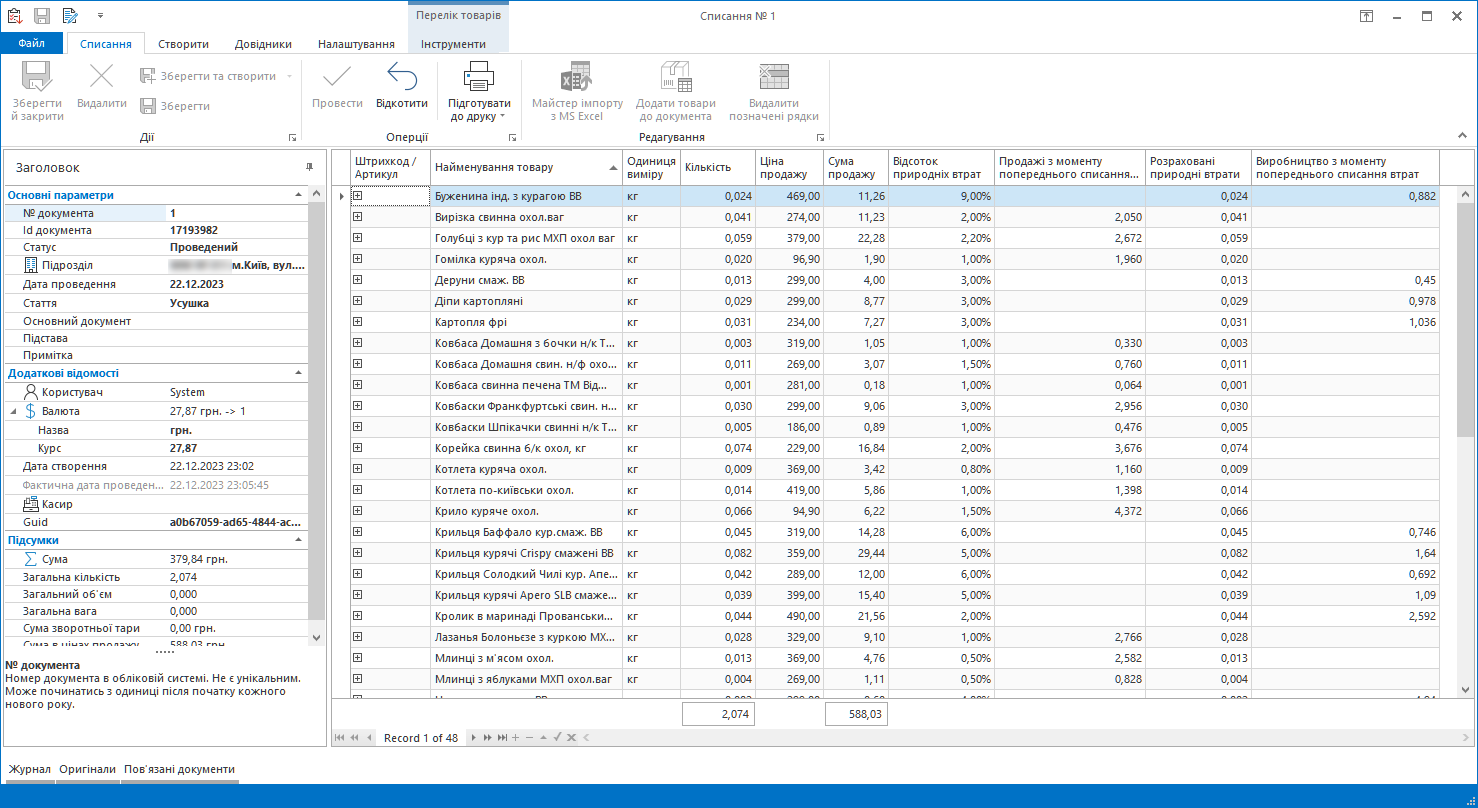Open the Файл menu
Image resolution: width=1478 pixels, height=808 pixels.
[x=31, y=44]
